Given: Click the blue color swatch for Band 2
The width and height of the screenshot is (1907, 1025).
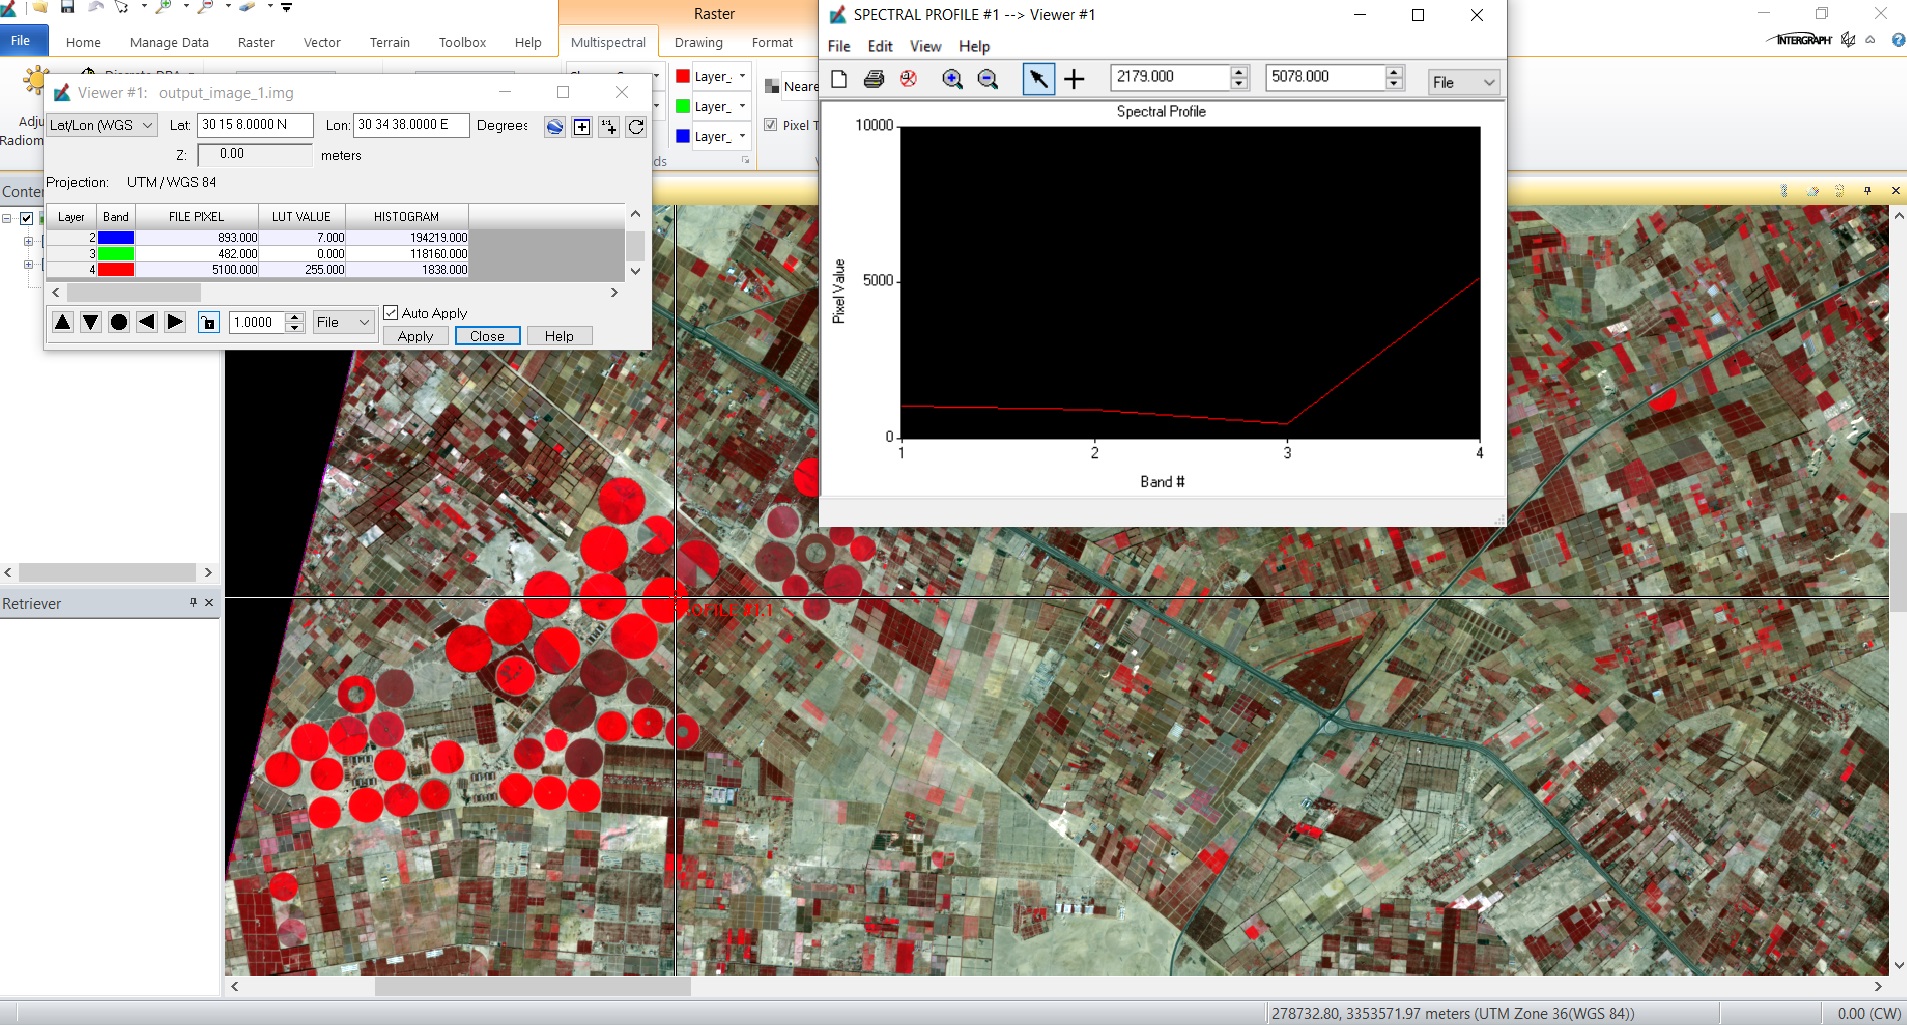Looking at the screenshot, I should (x=117, y=237).
